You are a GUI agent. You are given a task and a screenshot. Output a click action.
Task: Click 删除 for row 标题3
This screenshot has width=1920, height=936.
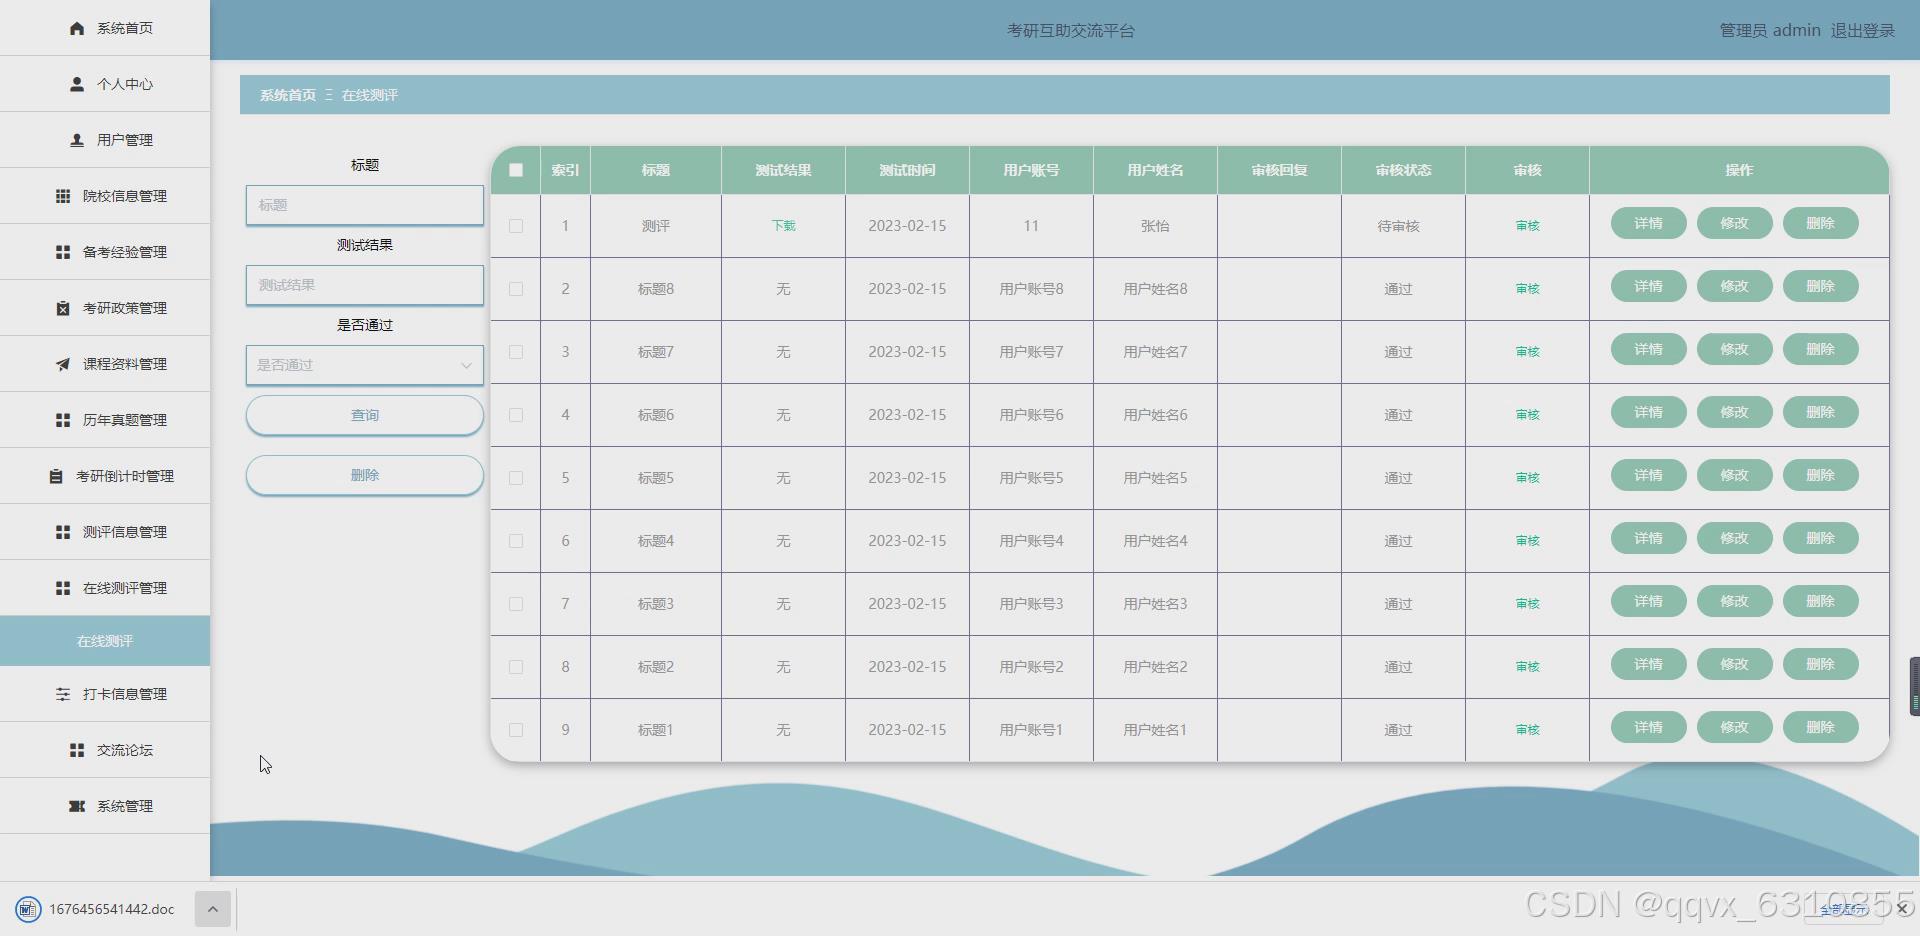pos(1820,601)
